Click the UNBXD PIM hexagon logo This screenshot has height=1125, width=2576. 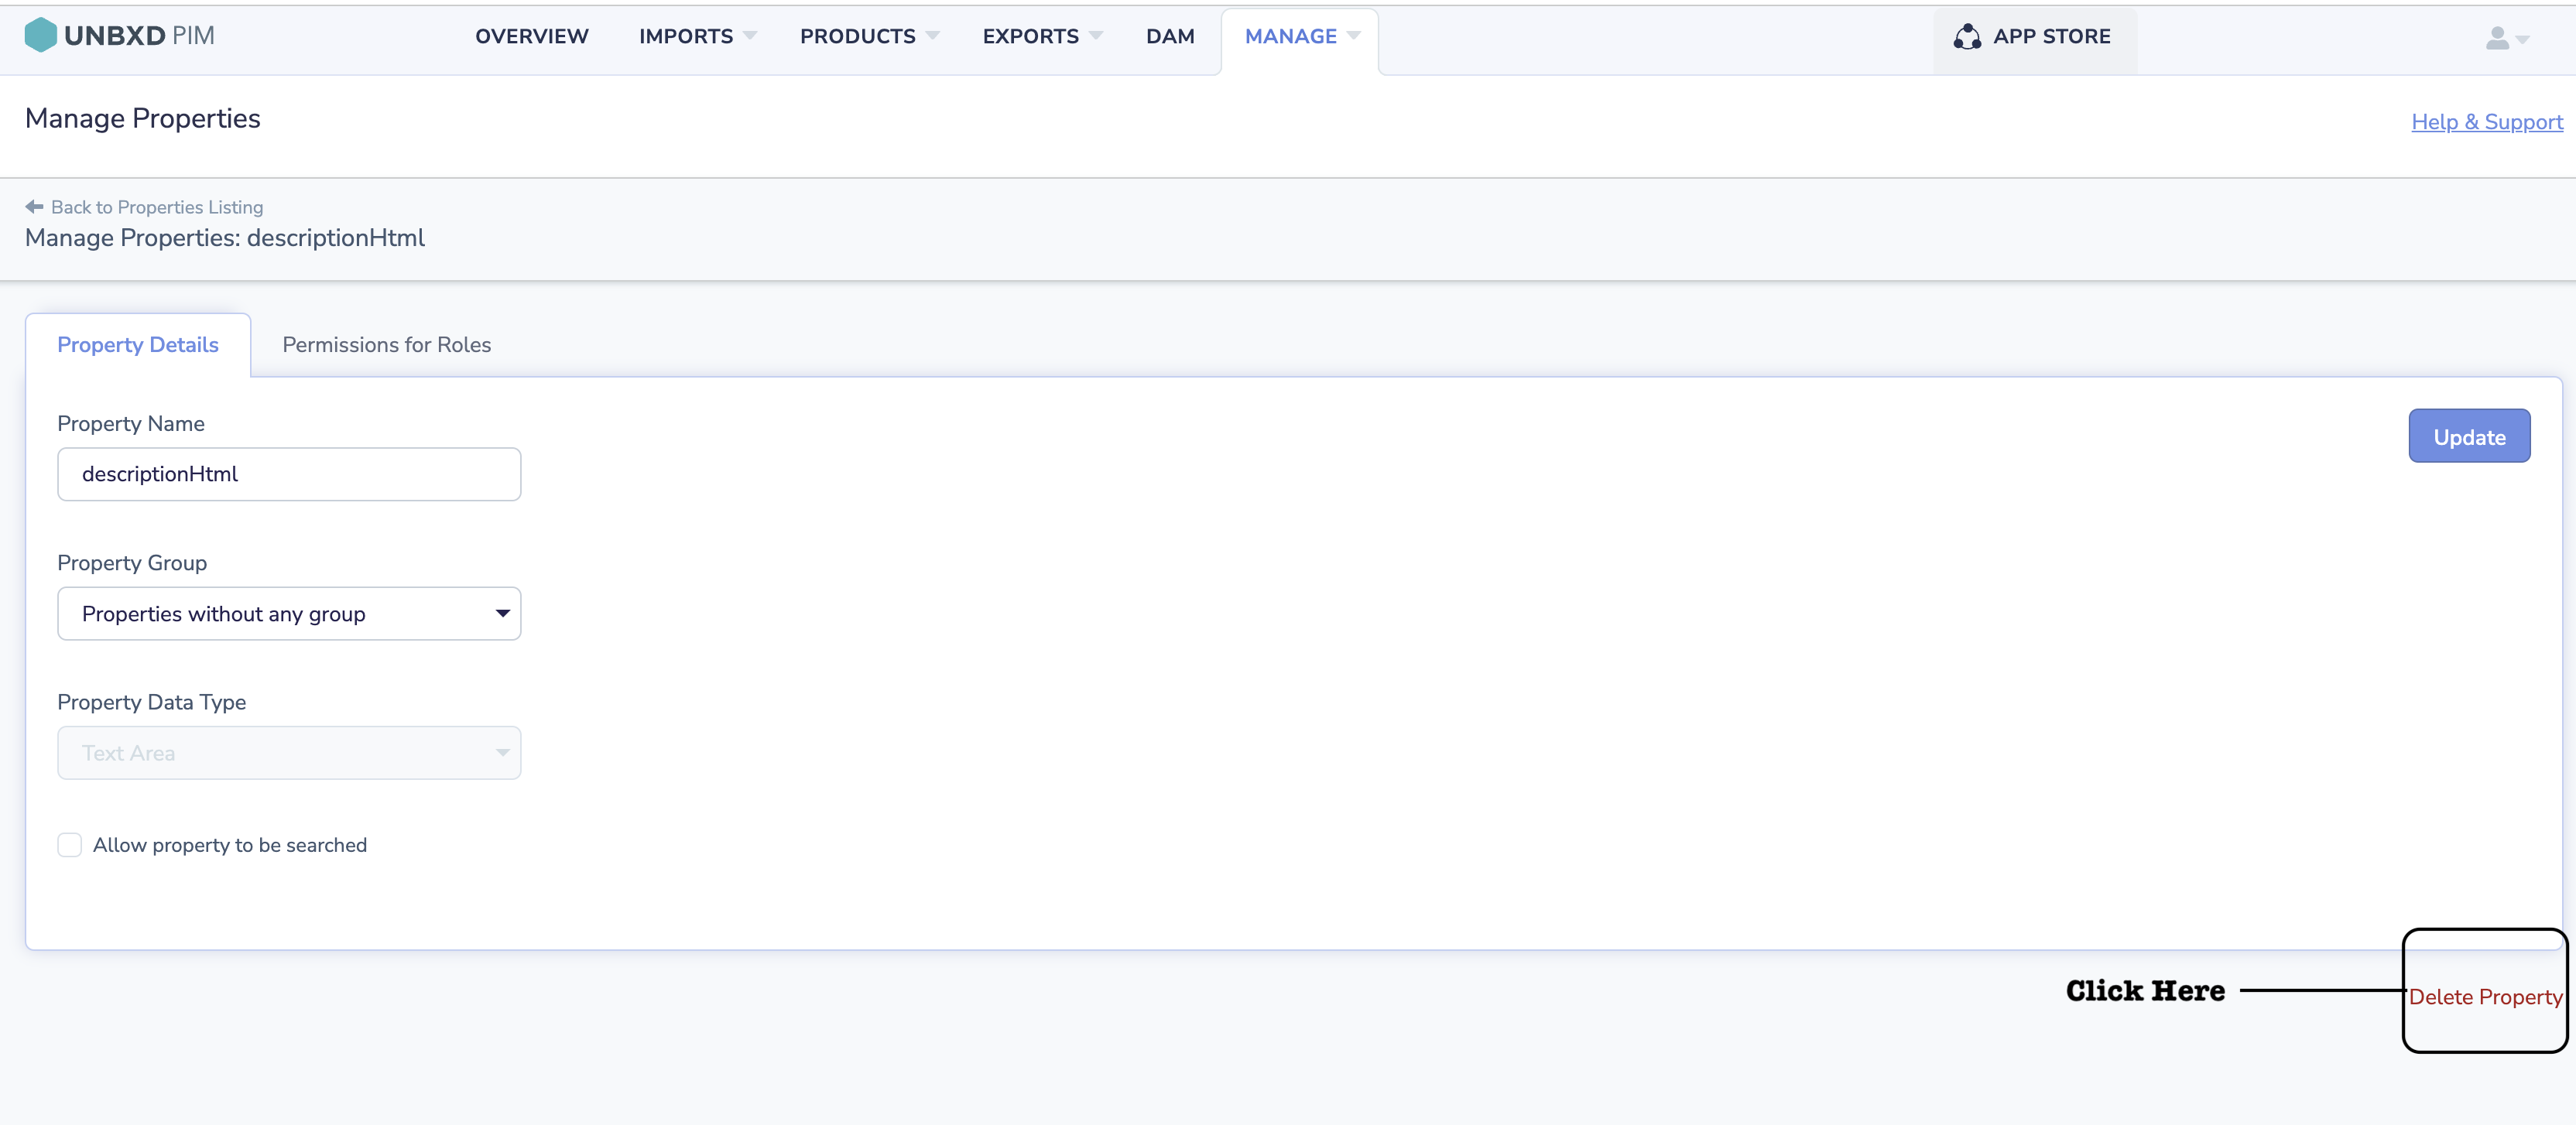click(40, 35)
